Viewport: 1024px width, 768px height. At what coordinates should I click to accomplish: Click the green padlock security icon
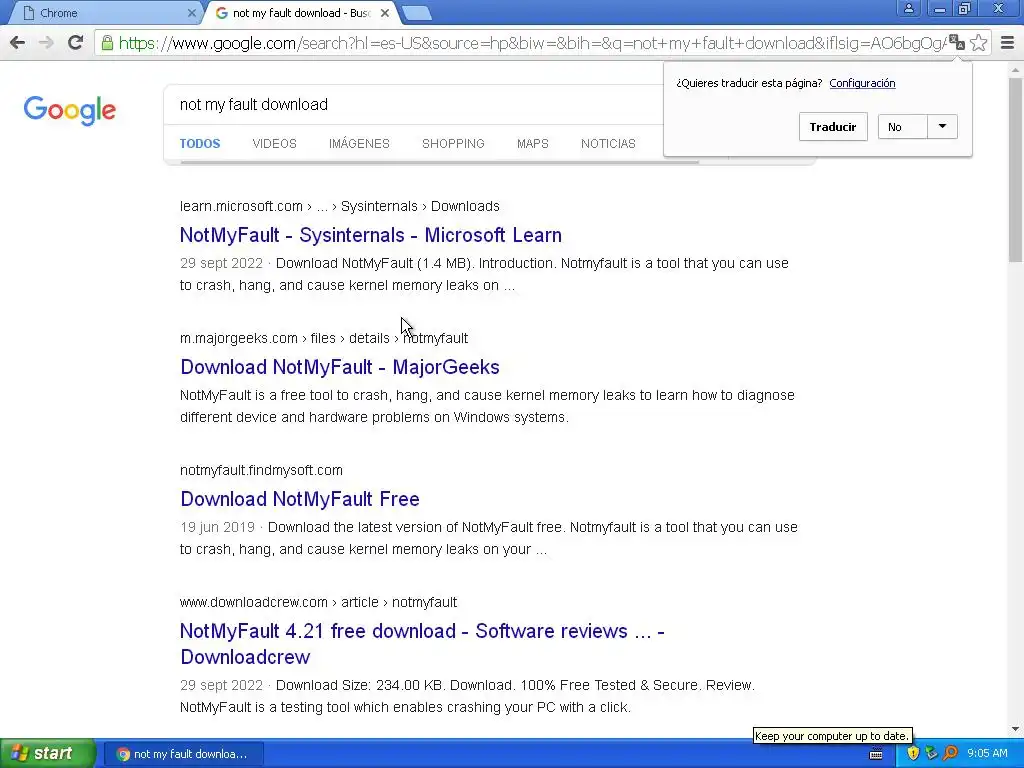tap(107, 43)
